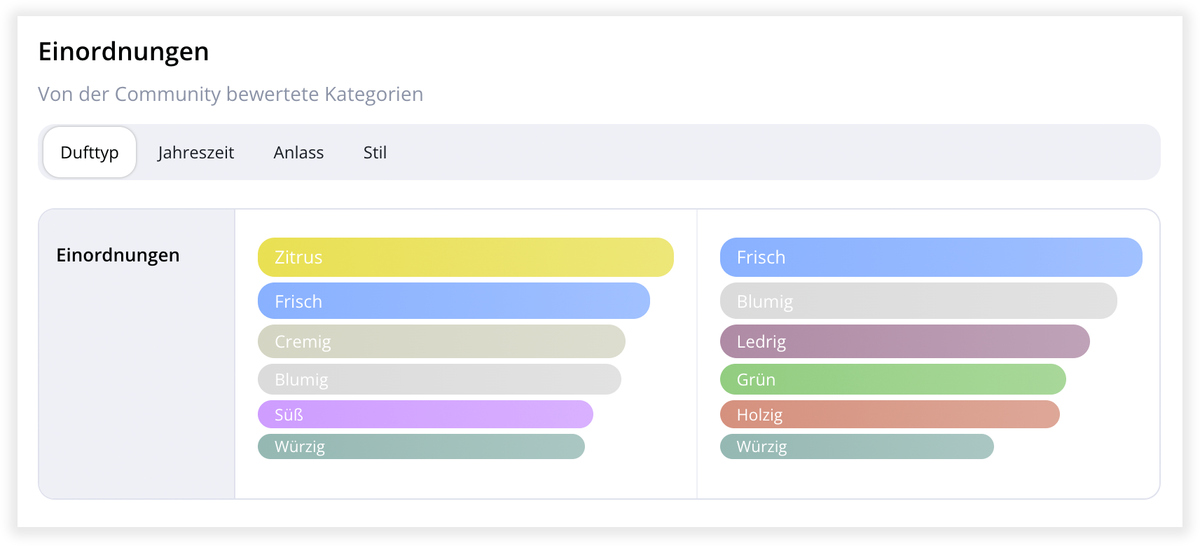Switch to the Dufttyp tab
The image size is (1200, 546).
tap(89, 153)
